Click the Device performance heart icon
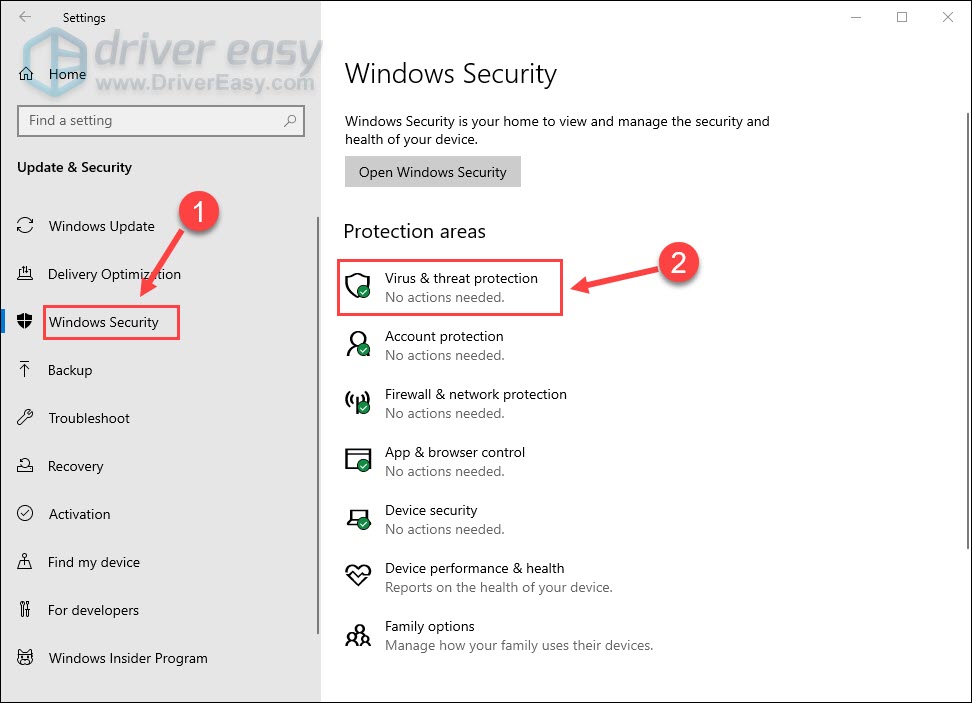This screenshot has height=703, width=972. click(358, 575)
